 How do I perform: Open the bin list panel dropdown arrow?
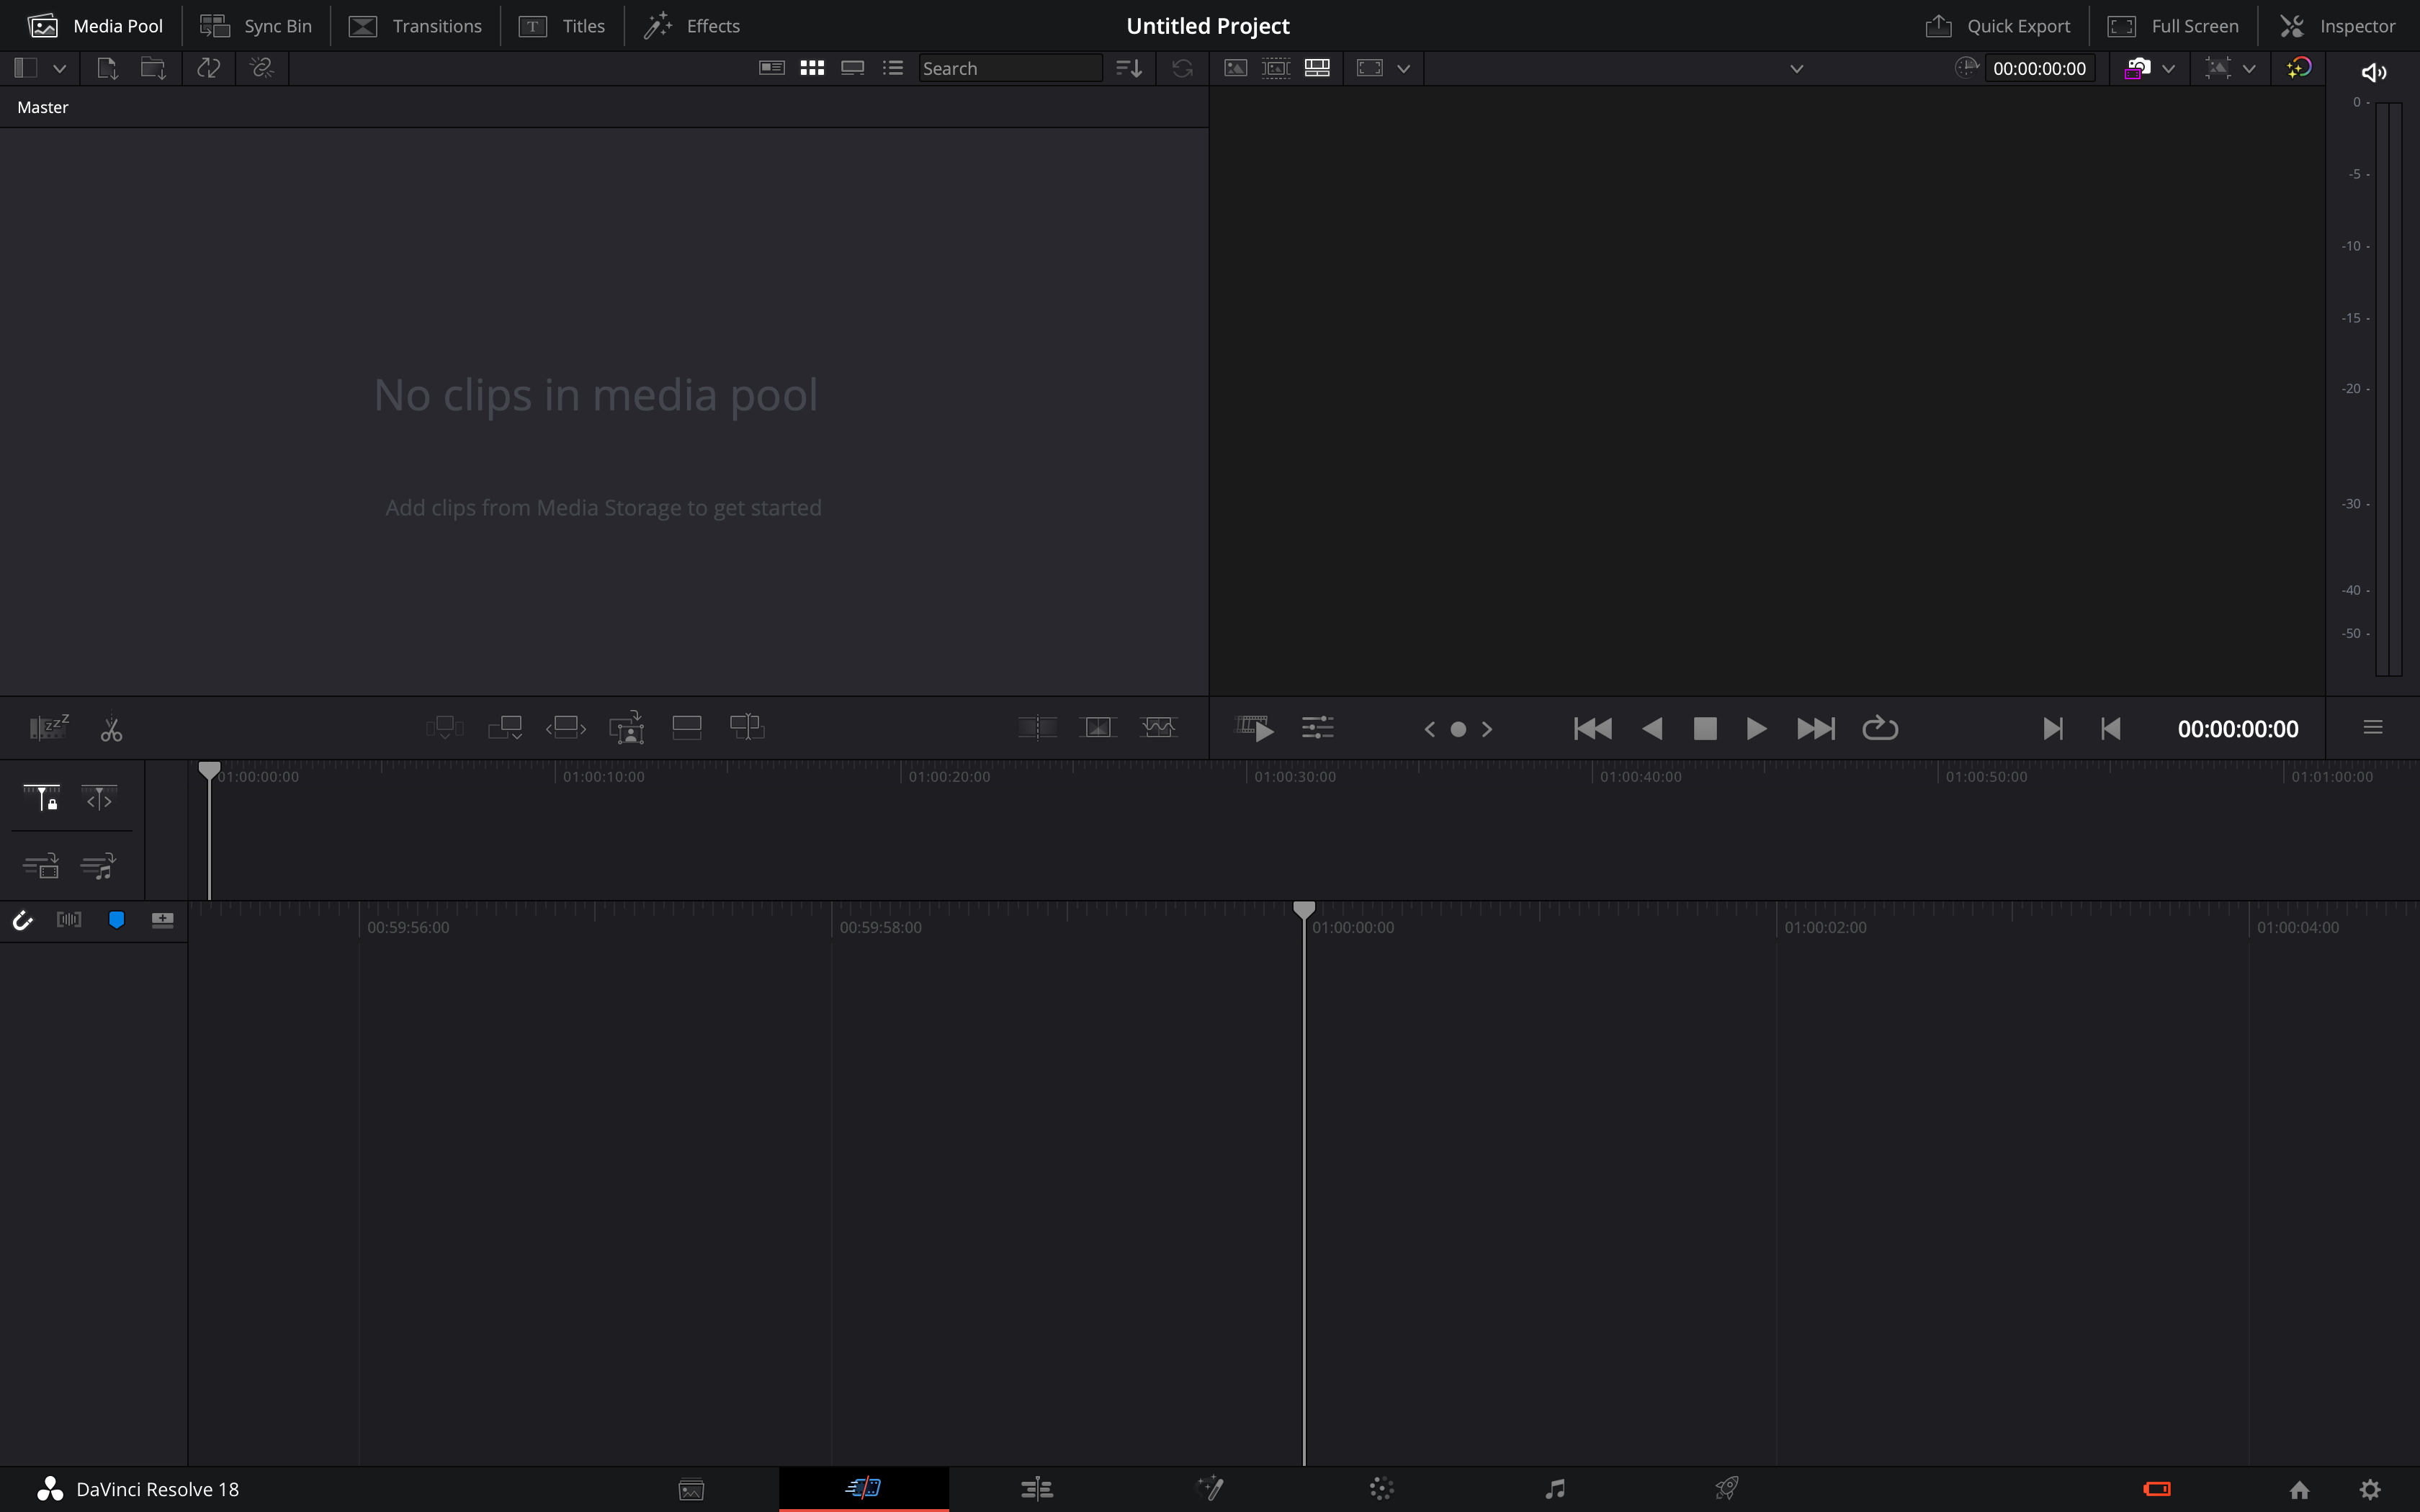pyautogui.click(x=60, y=68)
